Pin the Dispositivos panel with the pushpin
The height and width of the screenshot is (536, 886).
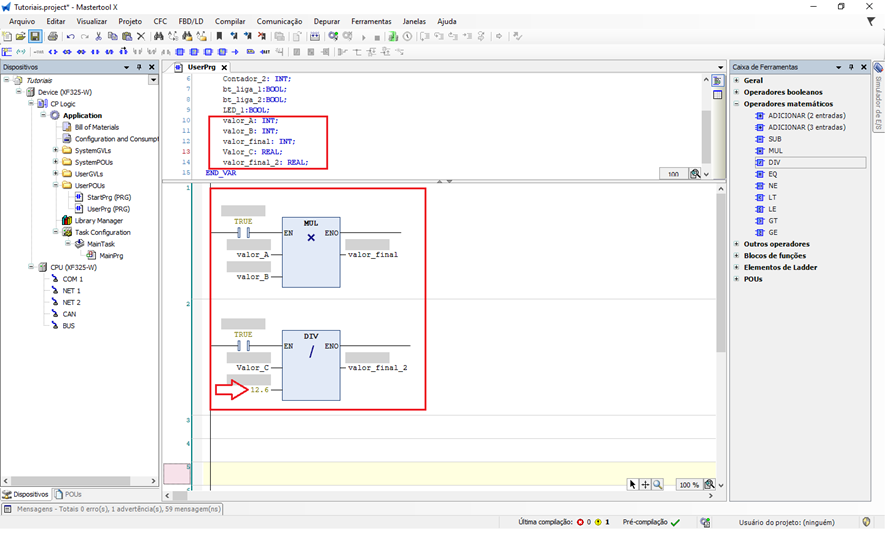[x=139, y=67]
